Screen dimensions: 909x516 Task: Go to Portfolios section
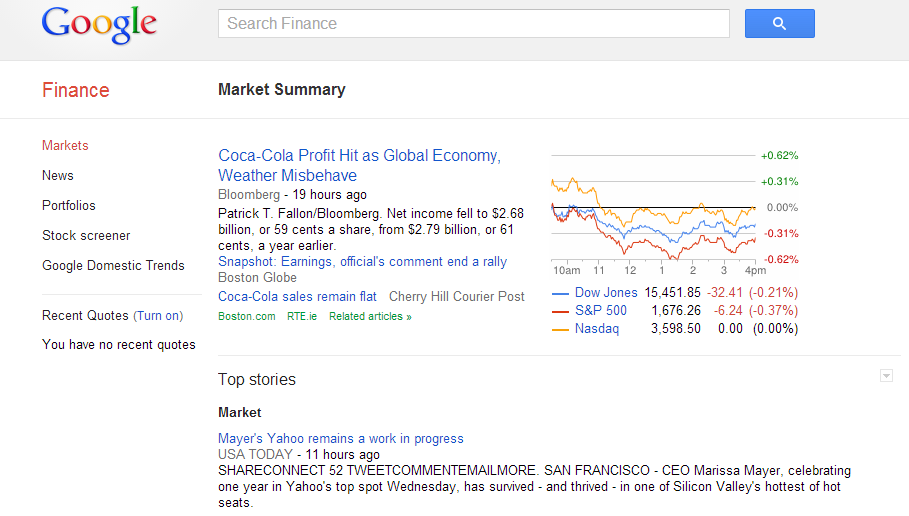click(x=69, y=206)
